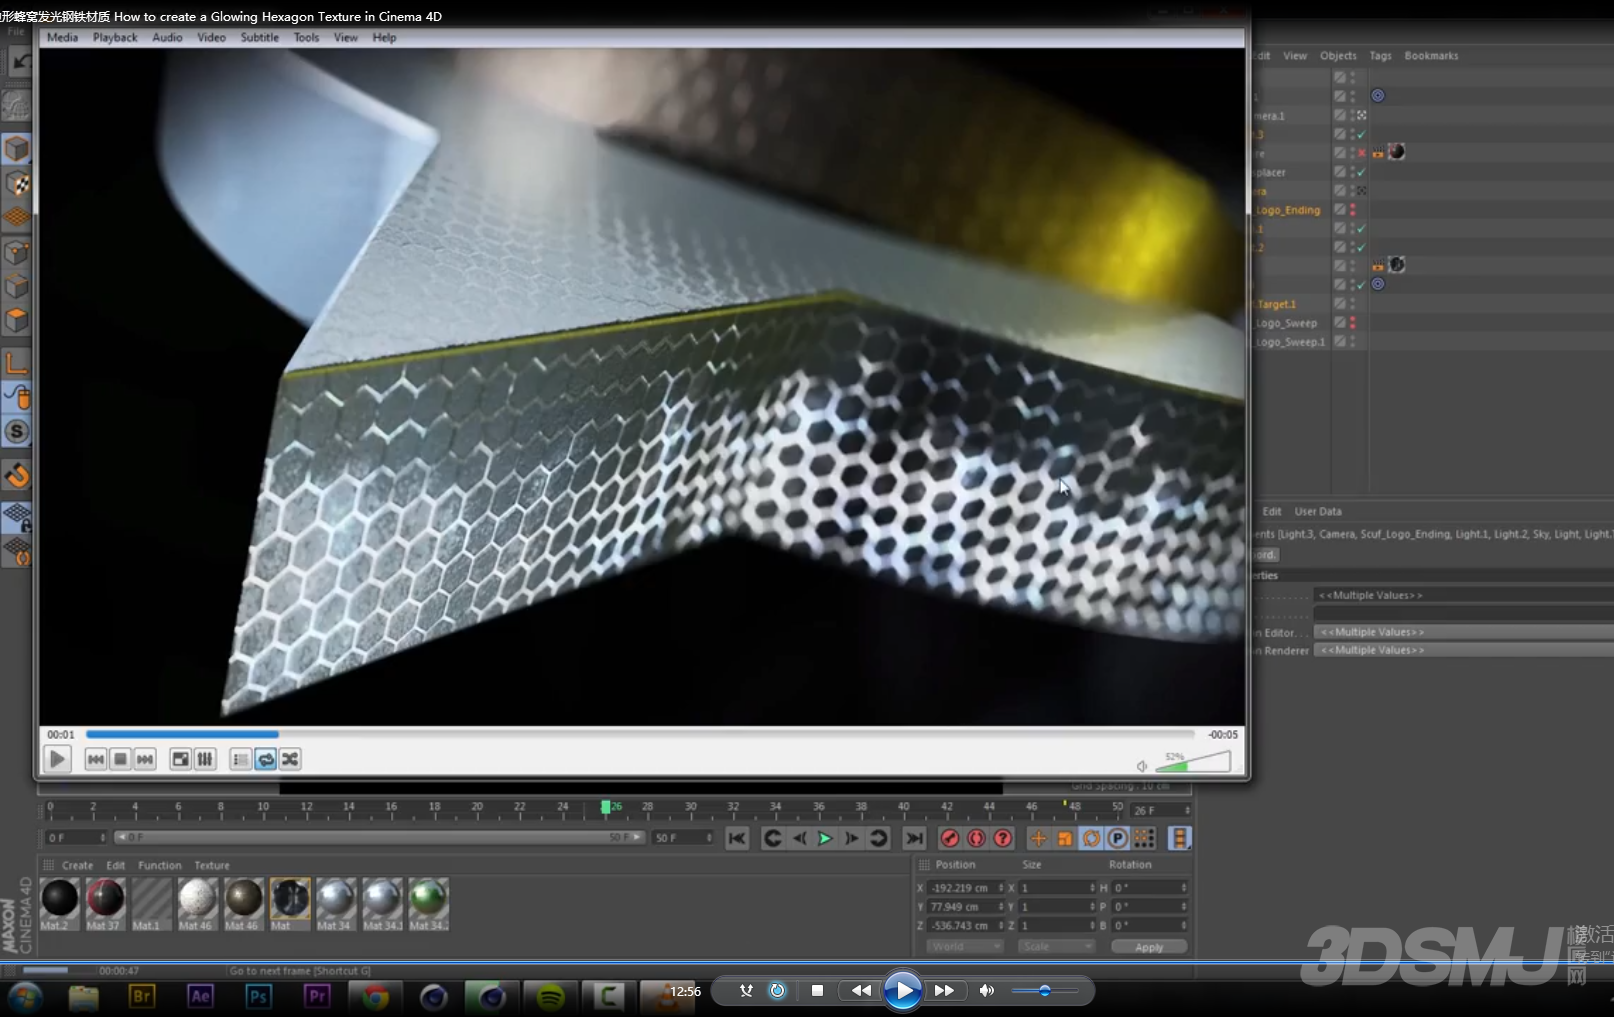Play the Cinema 4D animation forwards
1614x1017 pixels.
tap(825, 838)
